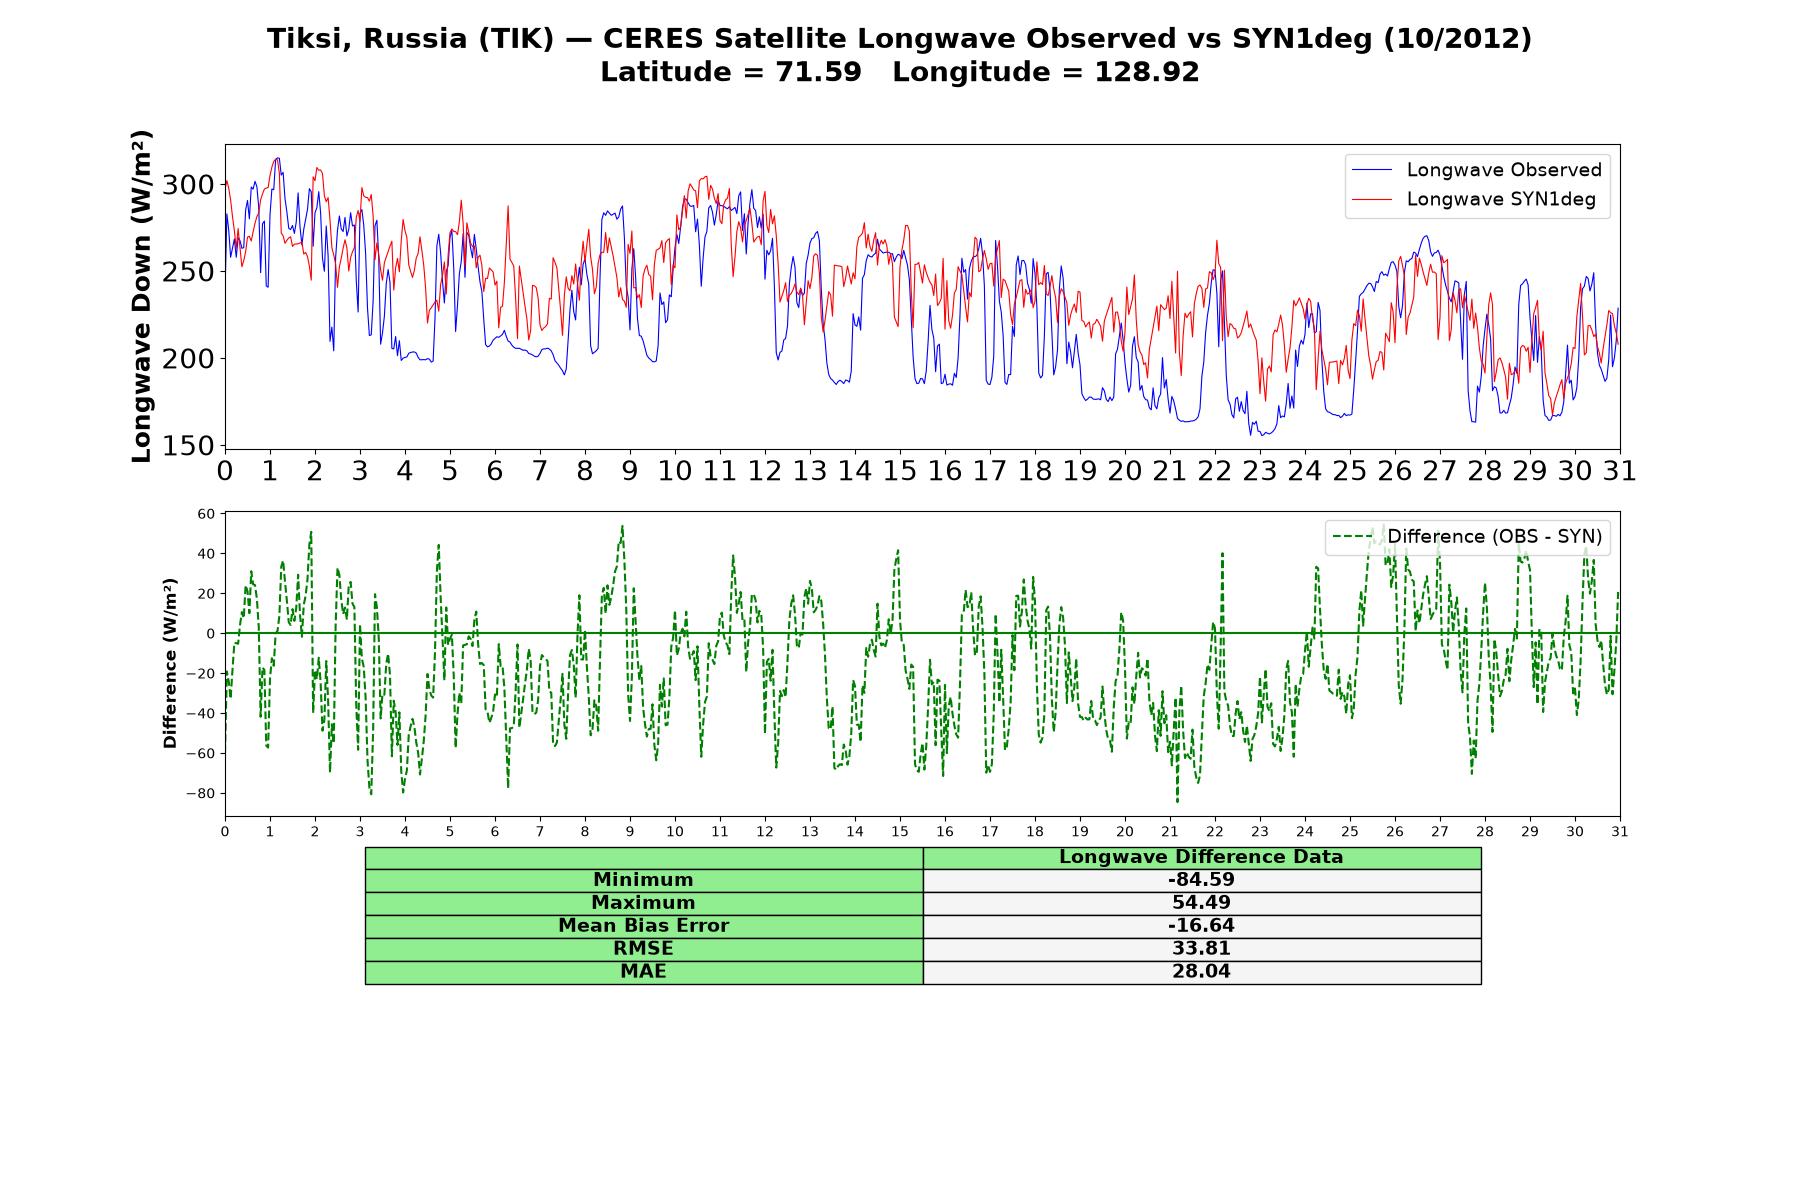The height and width of the screenshot is (1200, 1800).
Task: Click the Longwave Down y-axis label
Action: pyautogui.click(x=142, y=296)
